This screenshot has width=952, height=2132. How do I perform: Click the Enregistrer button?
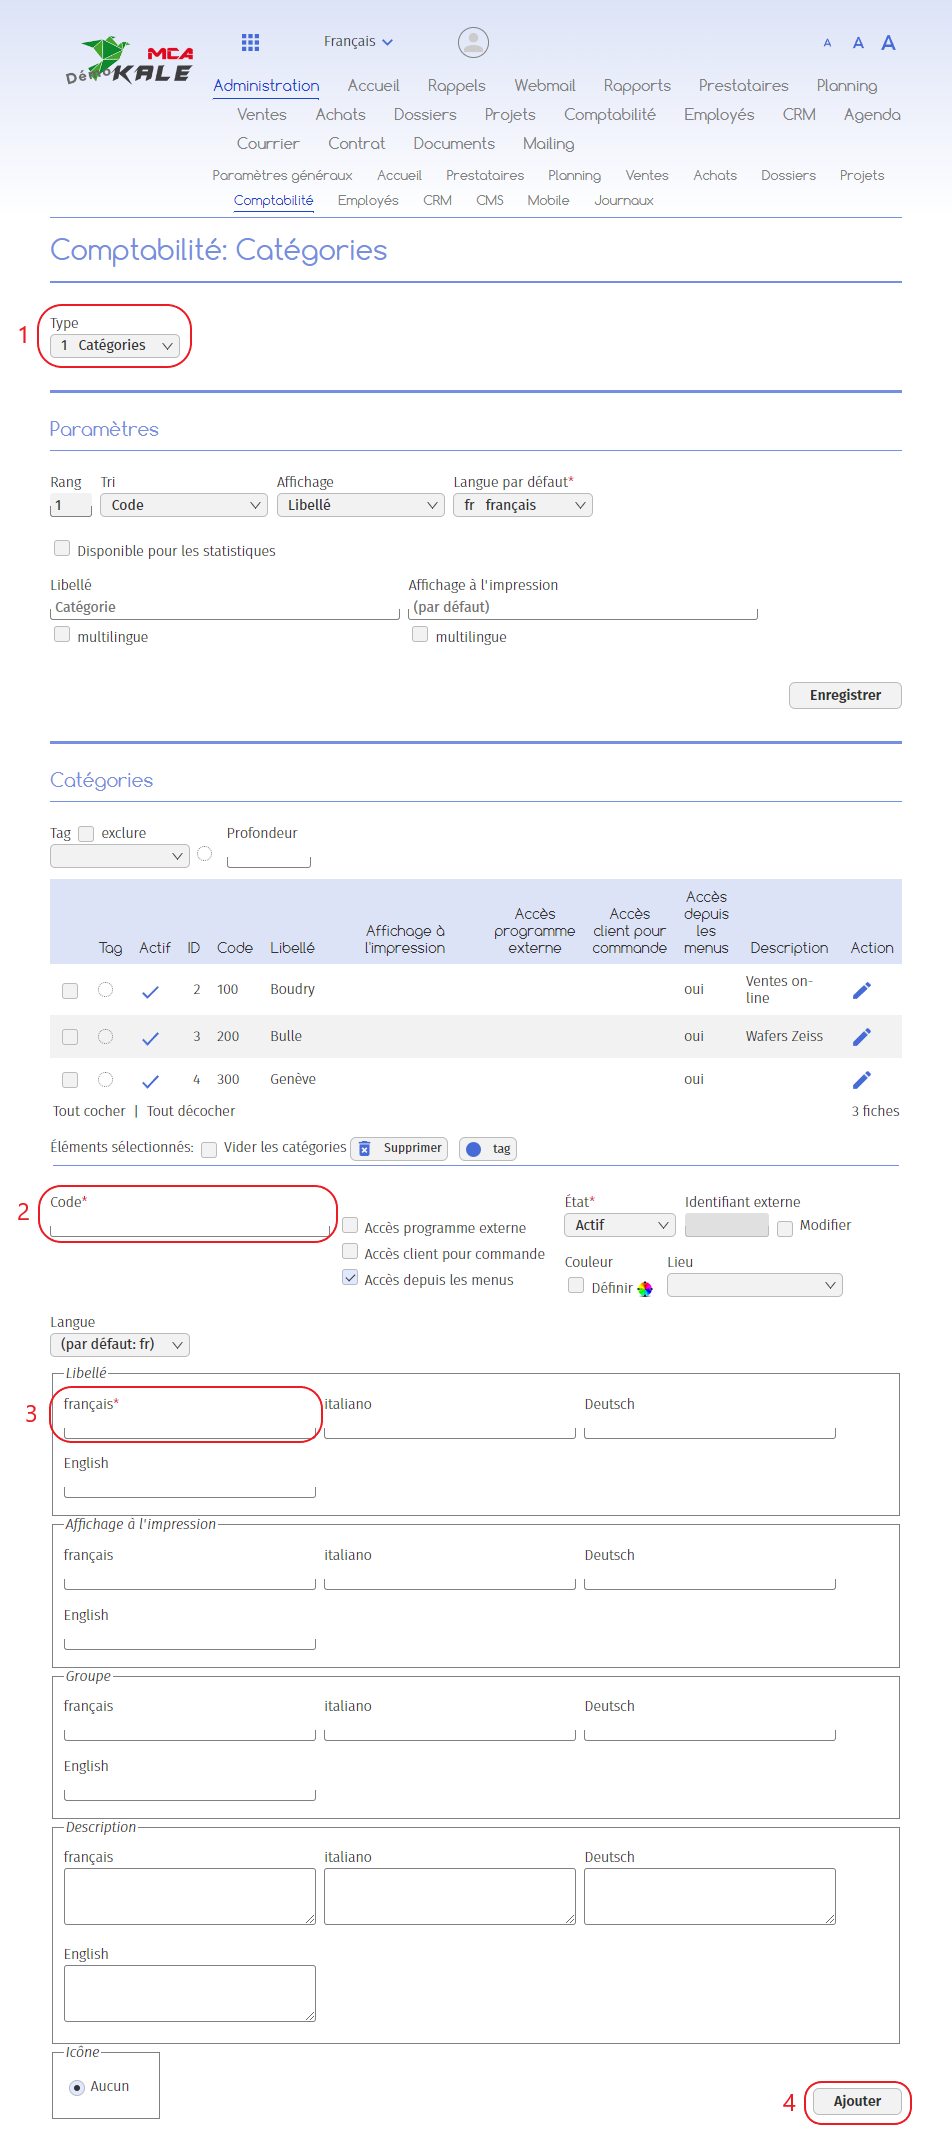844,696
